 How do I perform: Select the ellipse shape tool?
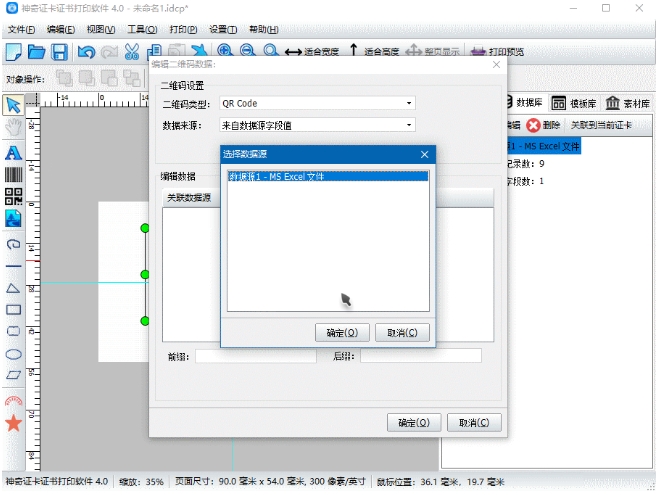tap(13, 355)
